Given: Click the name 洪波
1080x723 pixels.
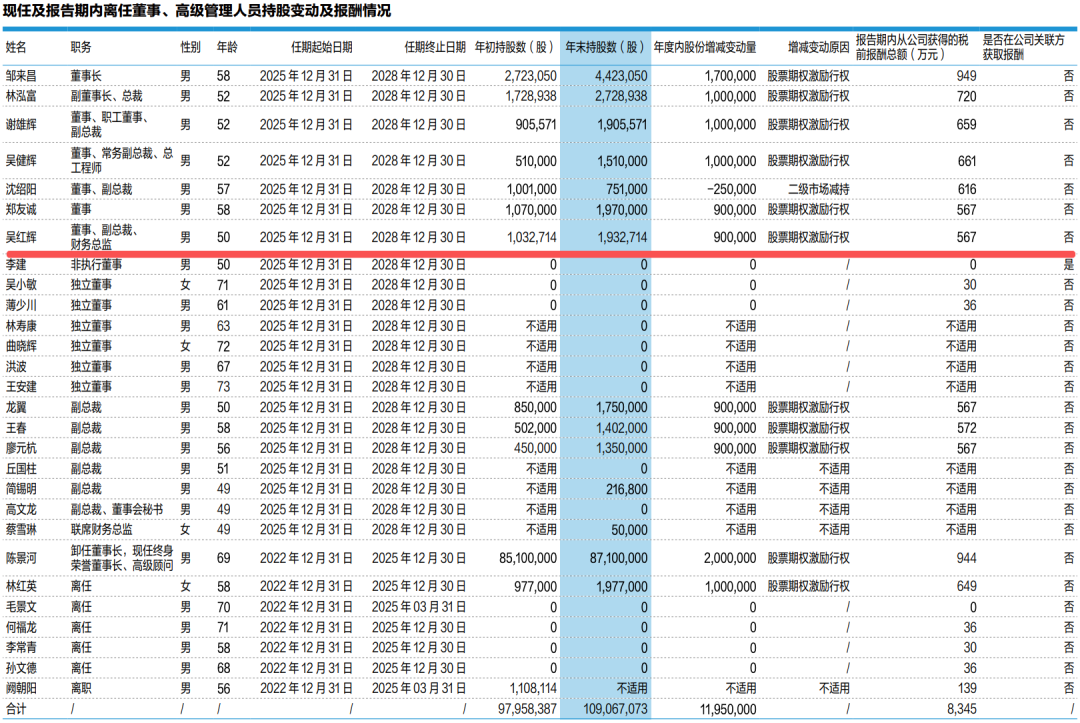Looking at the screenshot, I should 17,367.
